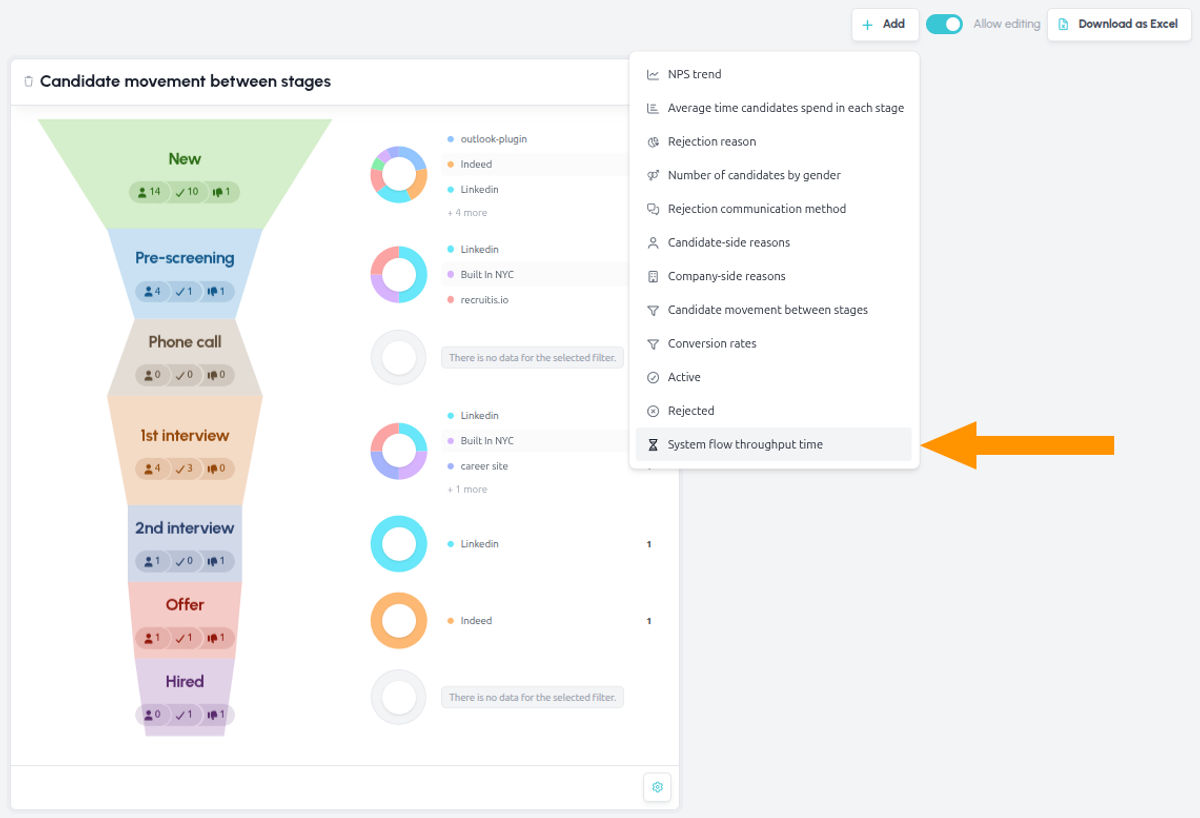The width and height of the screenshot is (1200, 818).
Task: Click the 14 candidates badge in New
Action: [x=150, y=192]
